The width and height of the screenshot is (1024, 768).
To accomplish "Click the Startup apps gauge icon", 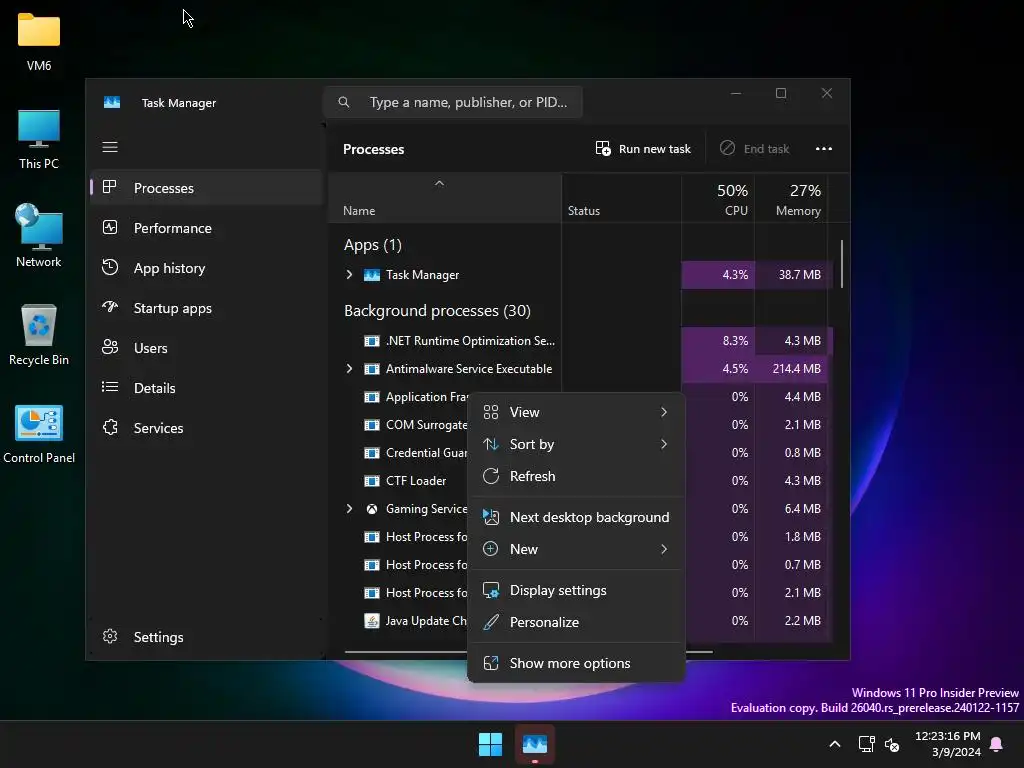I will pos(110,307).
